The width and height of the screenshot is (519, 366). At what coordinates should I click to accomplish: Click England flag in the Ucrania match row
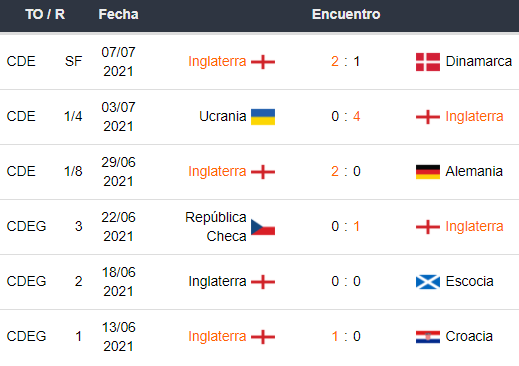pos(428,117)
